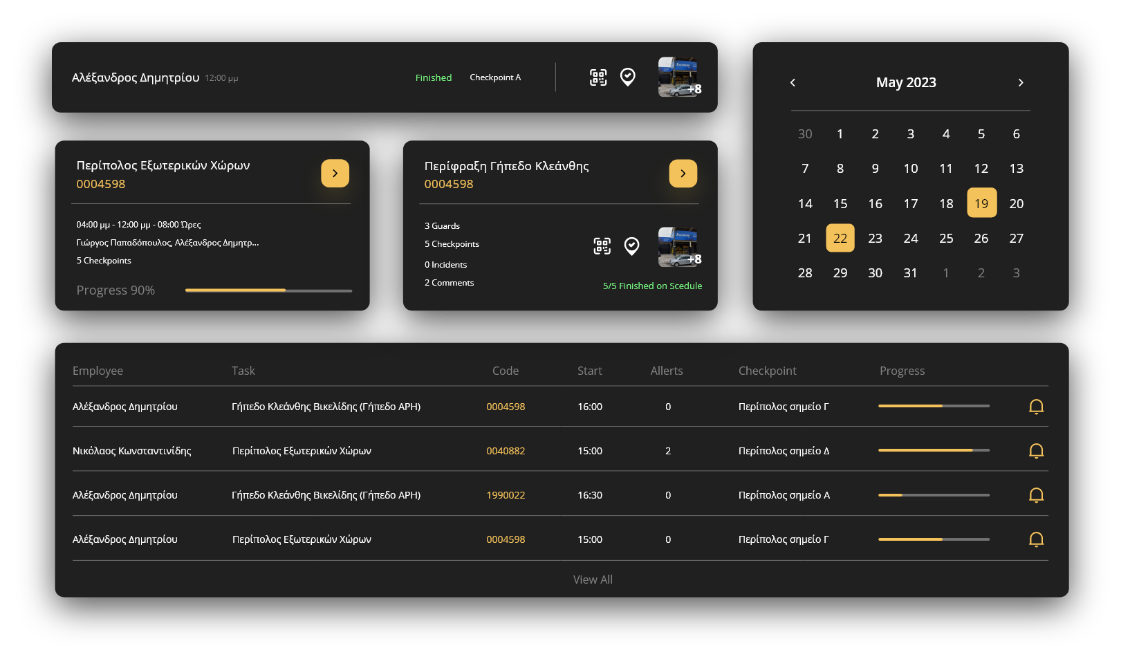The image size is (1121, 659).
Task: Click View All below the table
Action: tap(592, 580)
